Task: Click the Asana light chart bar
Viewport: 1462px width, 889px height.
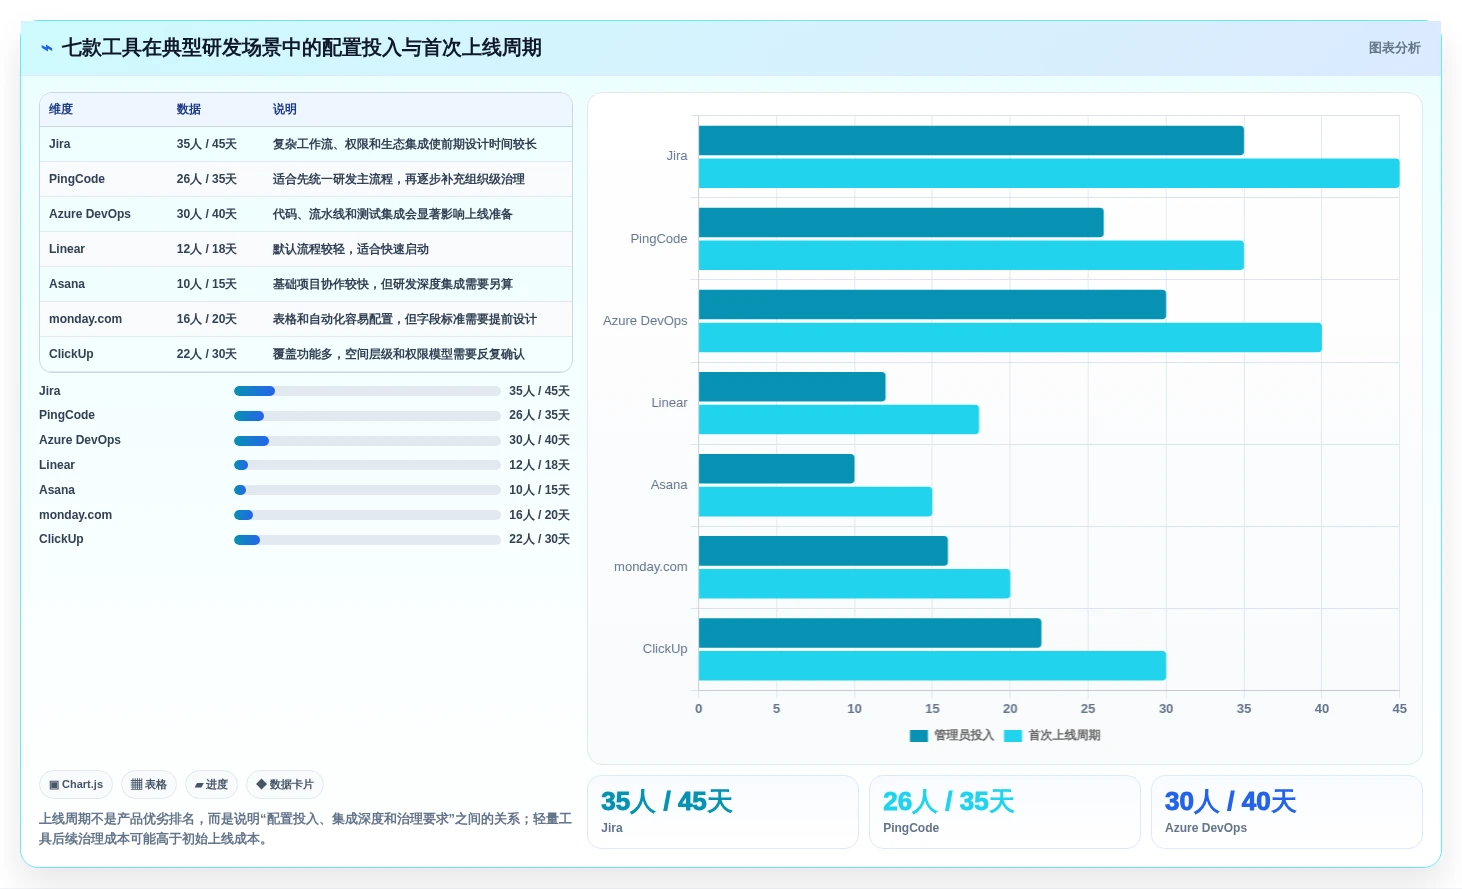Action: 815,502
